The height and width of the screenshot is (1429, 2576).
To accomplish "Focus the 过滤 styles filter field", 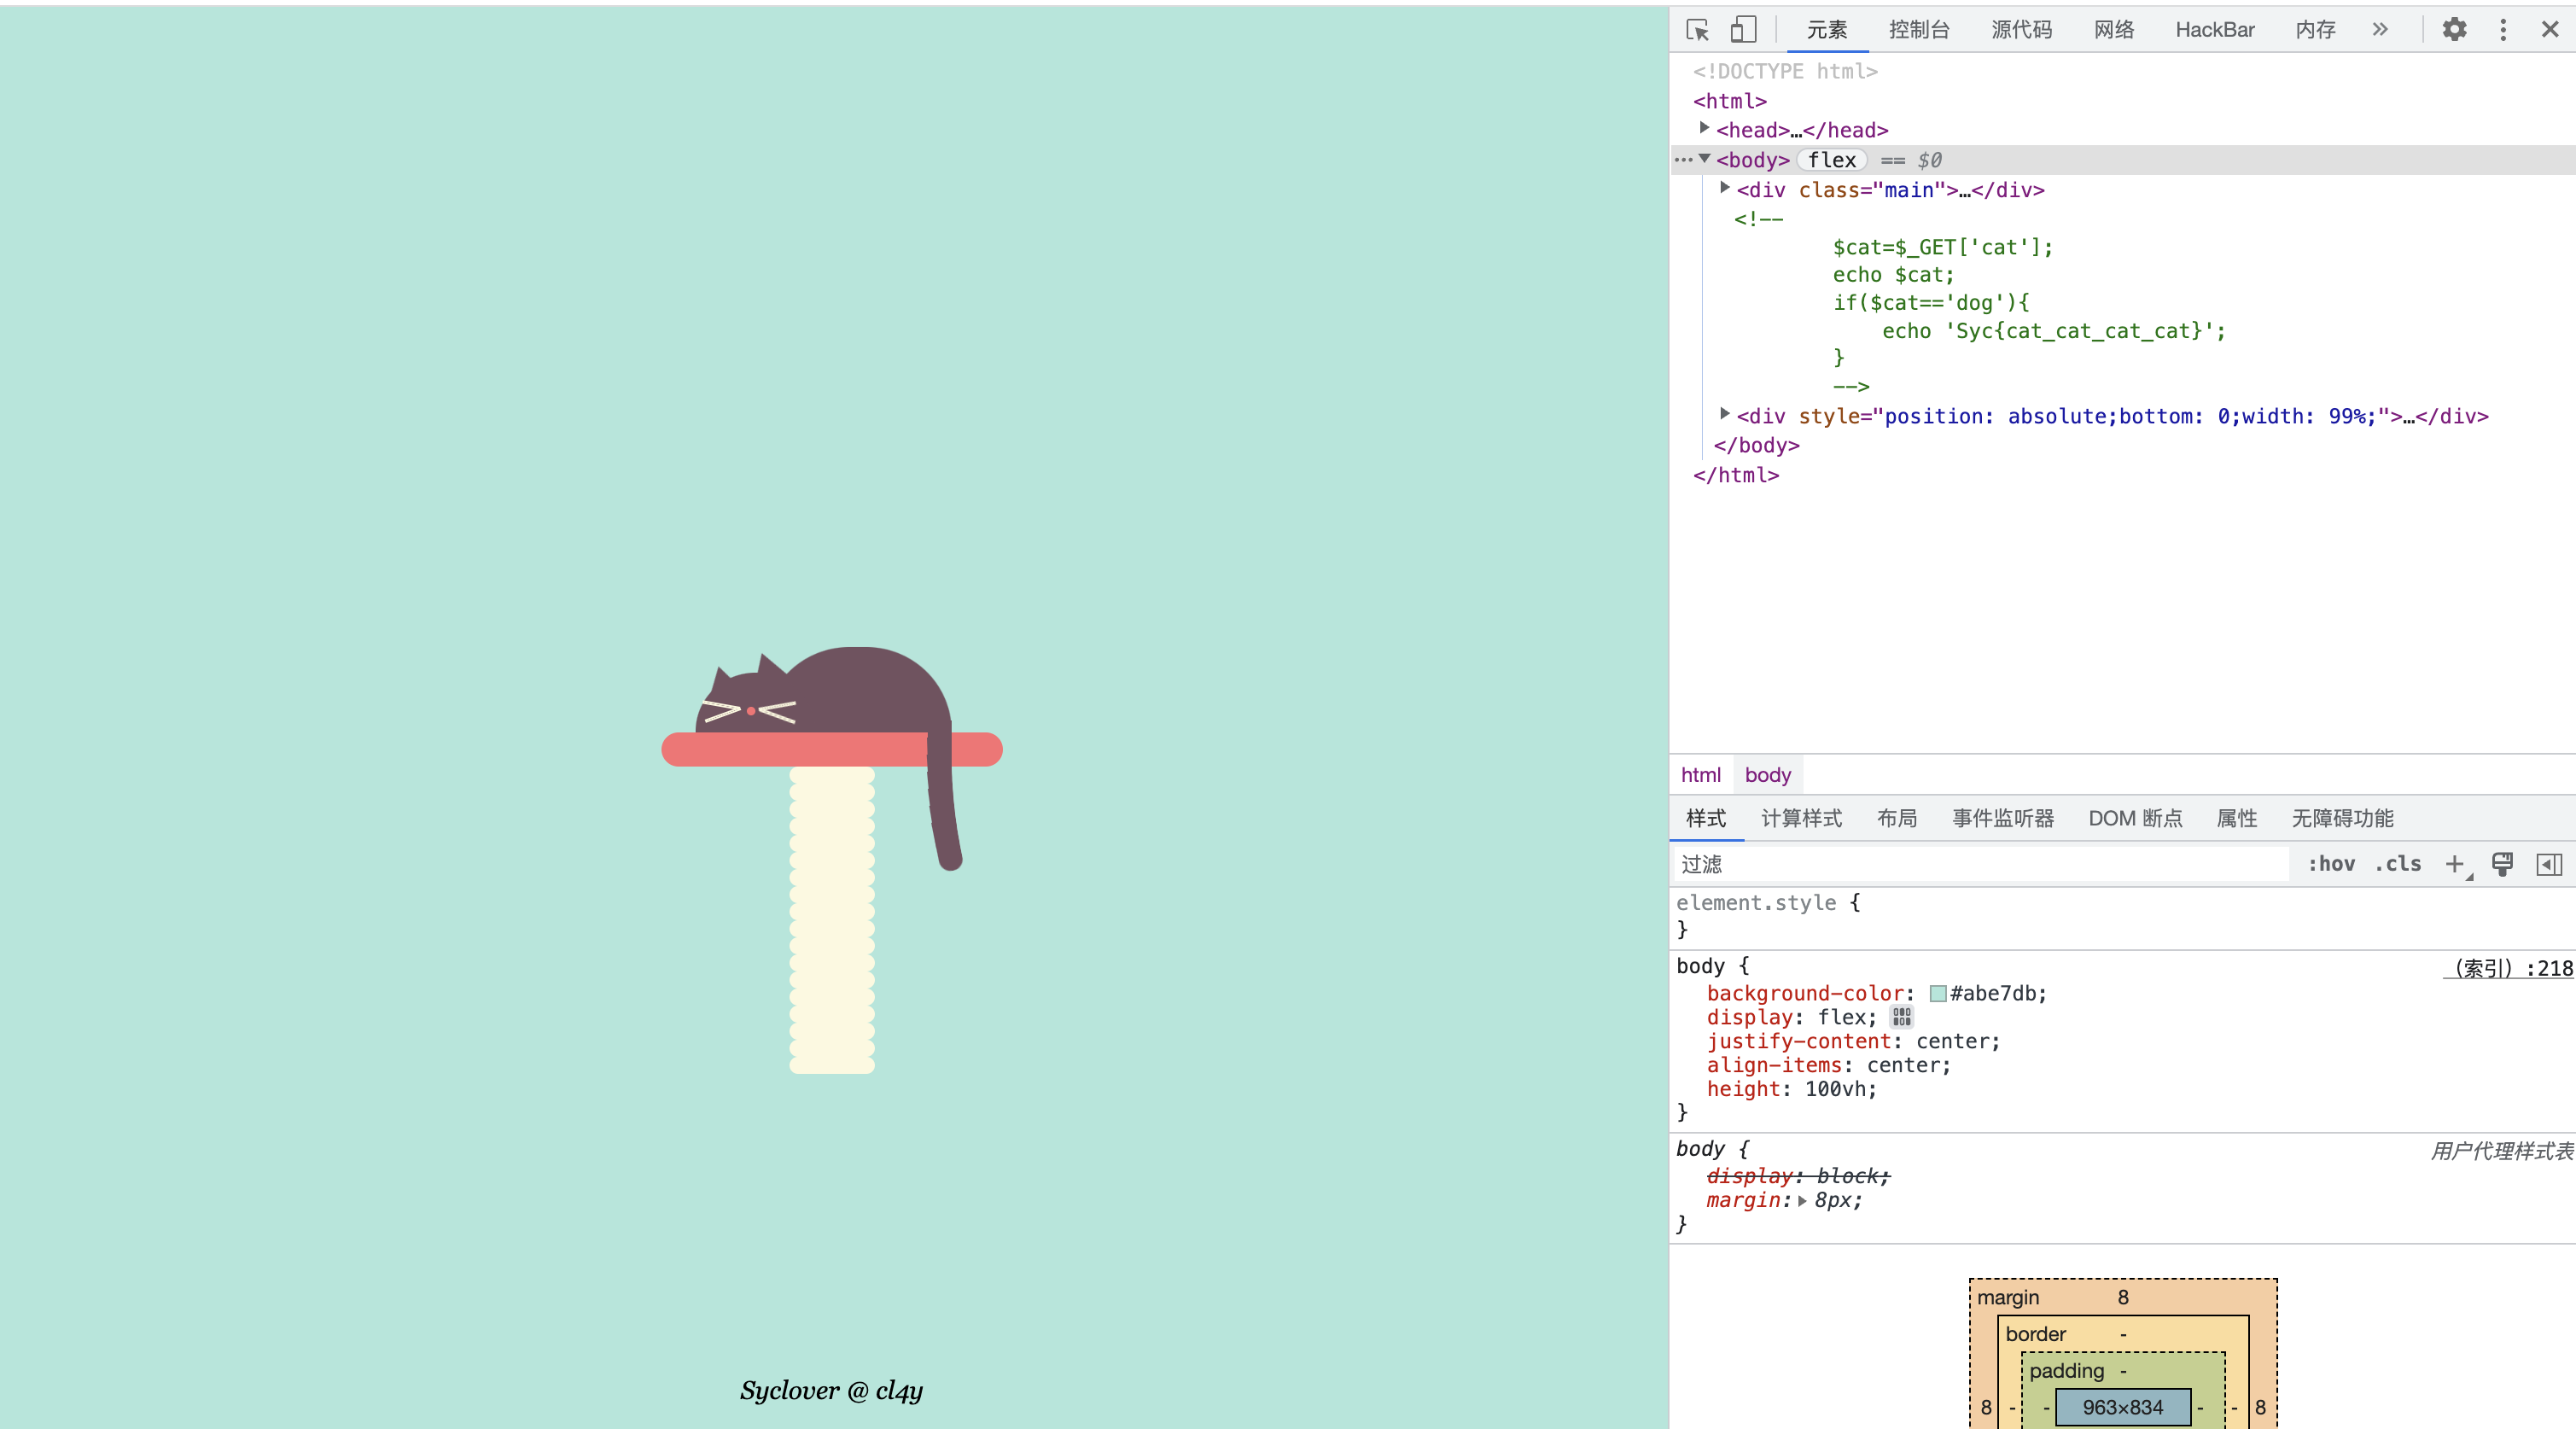I will pos(1982,864).
